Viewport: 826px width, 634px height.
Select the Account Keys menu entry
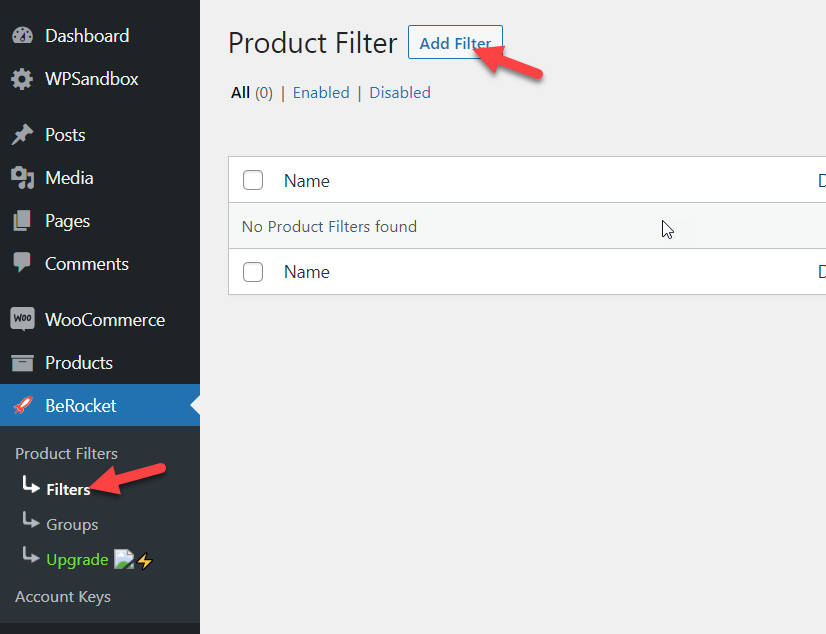[x=63, y=597]
